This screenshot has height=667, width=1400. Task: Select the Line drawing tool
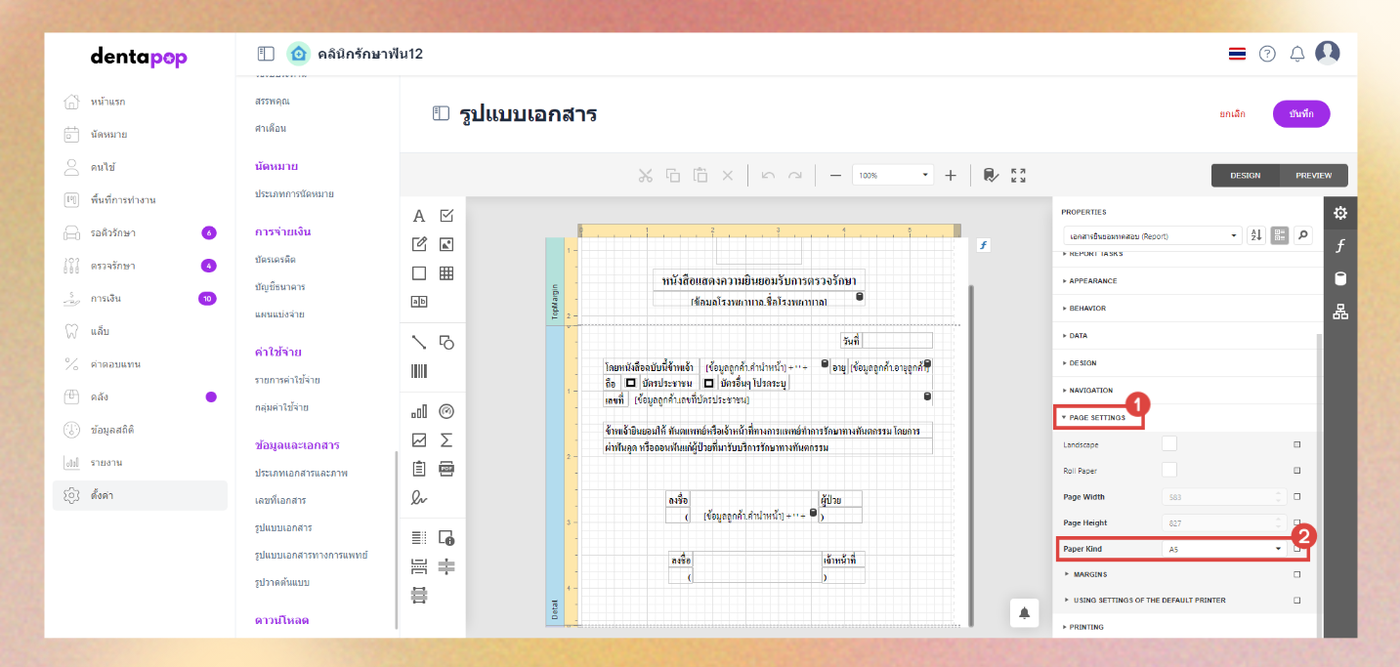coord(419,342)
